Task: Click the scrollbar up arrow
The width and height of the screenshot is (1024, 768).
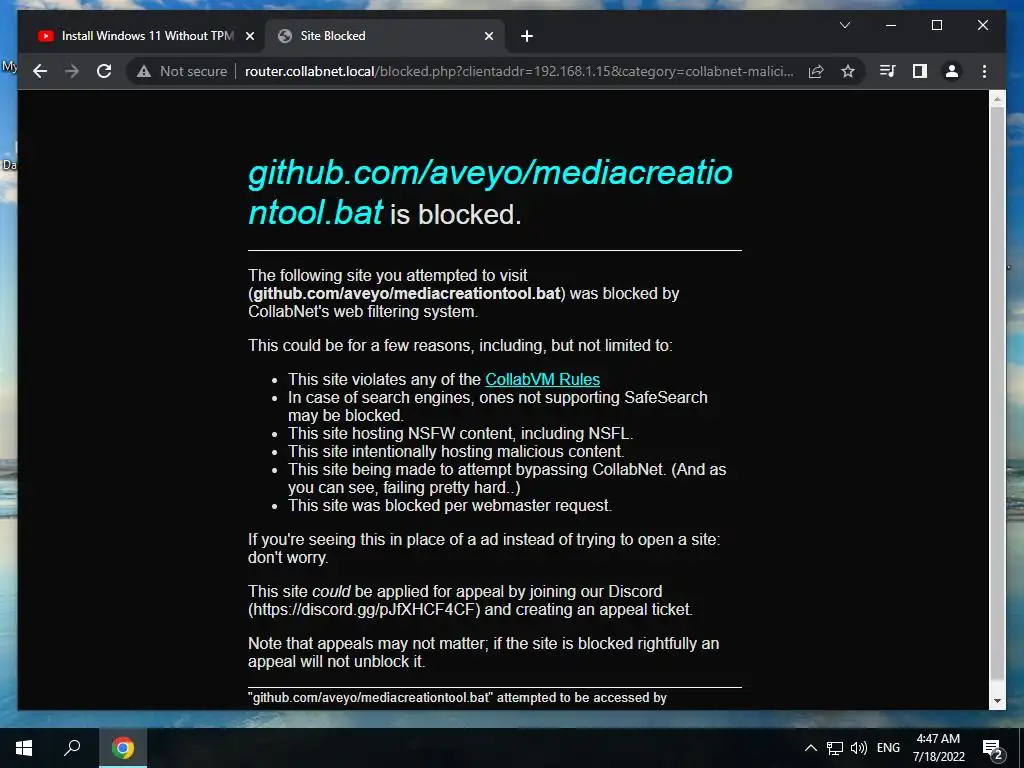Action: (x=997, y=99)
